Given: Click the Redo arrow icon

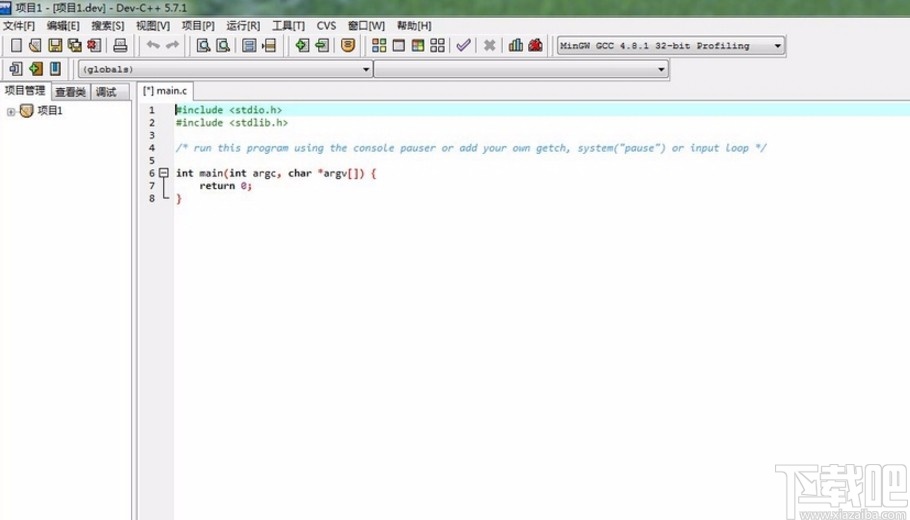Looking at the screenshot, I should coord(173,45).
